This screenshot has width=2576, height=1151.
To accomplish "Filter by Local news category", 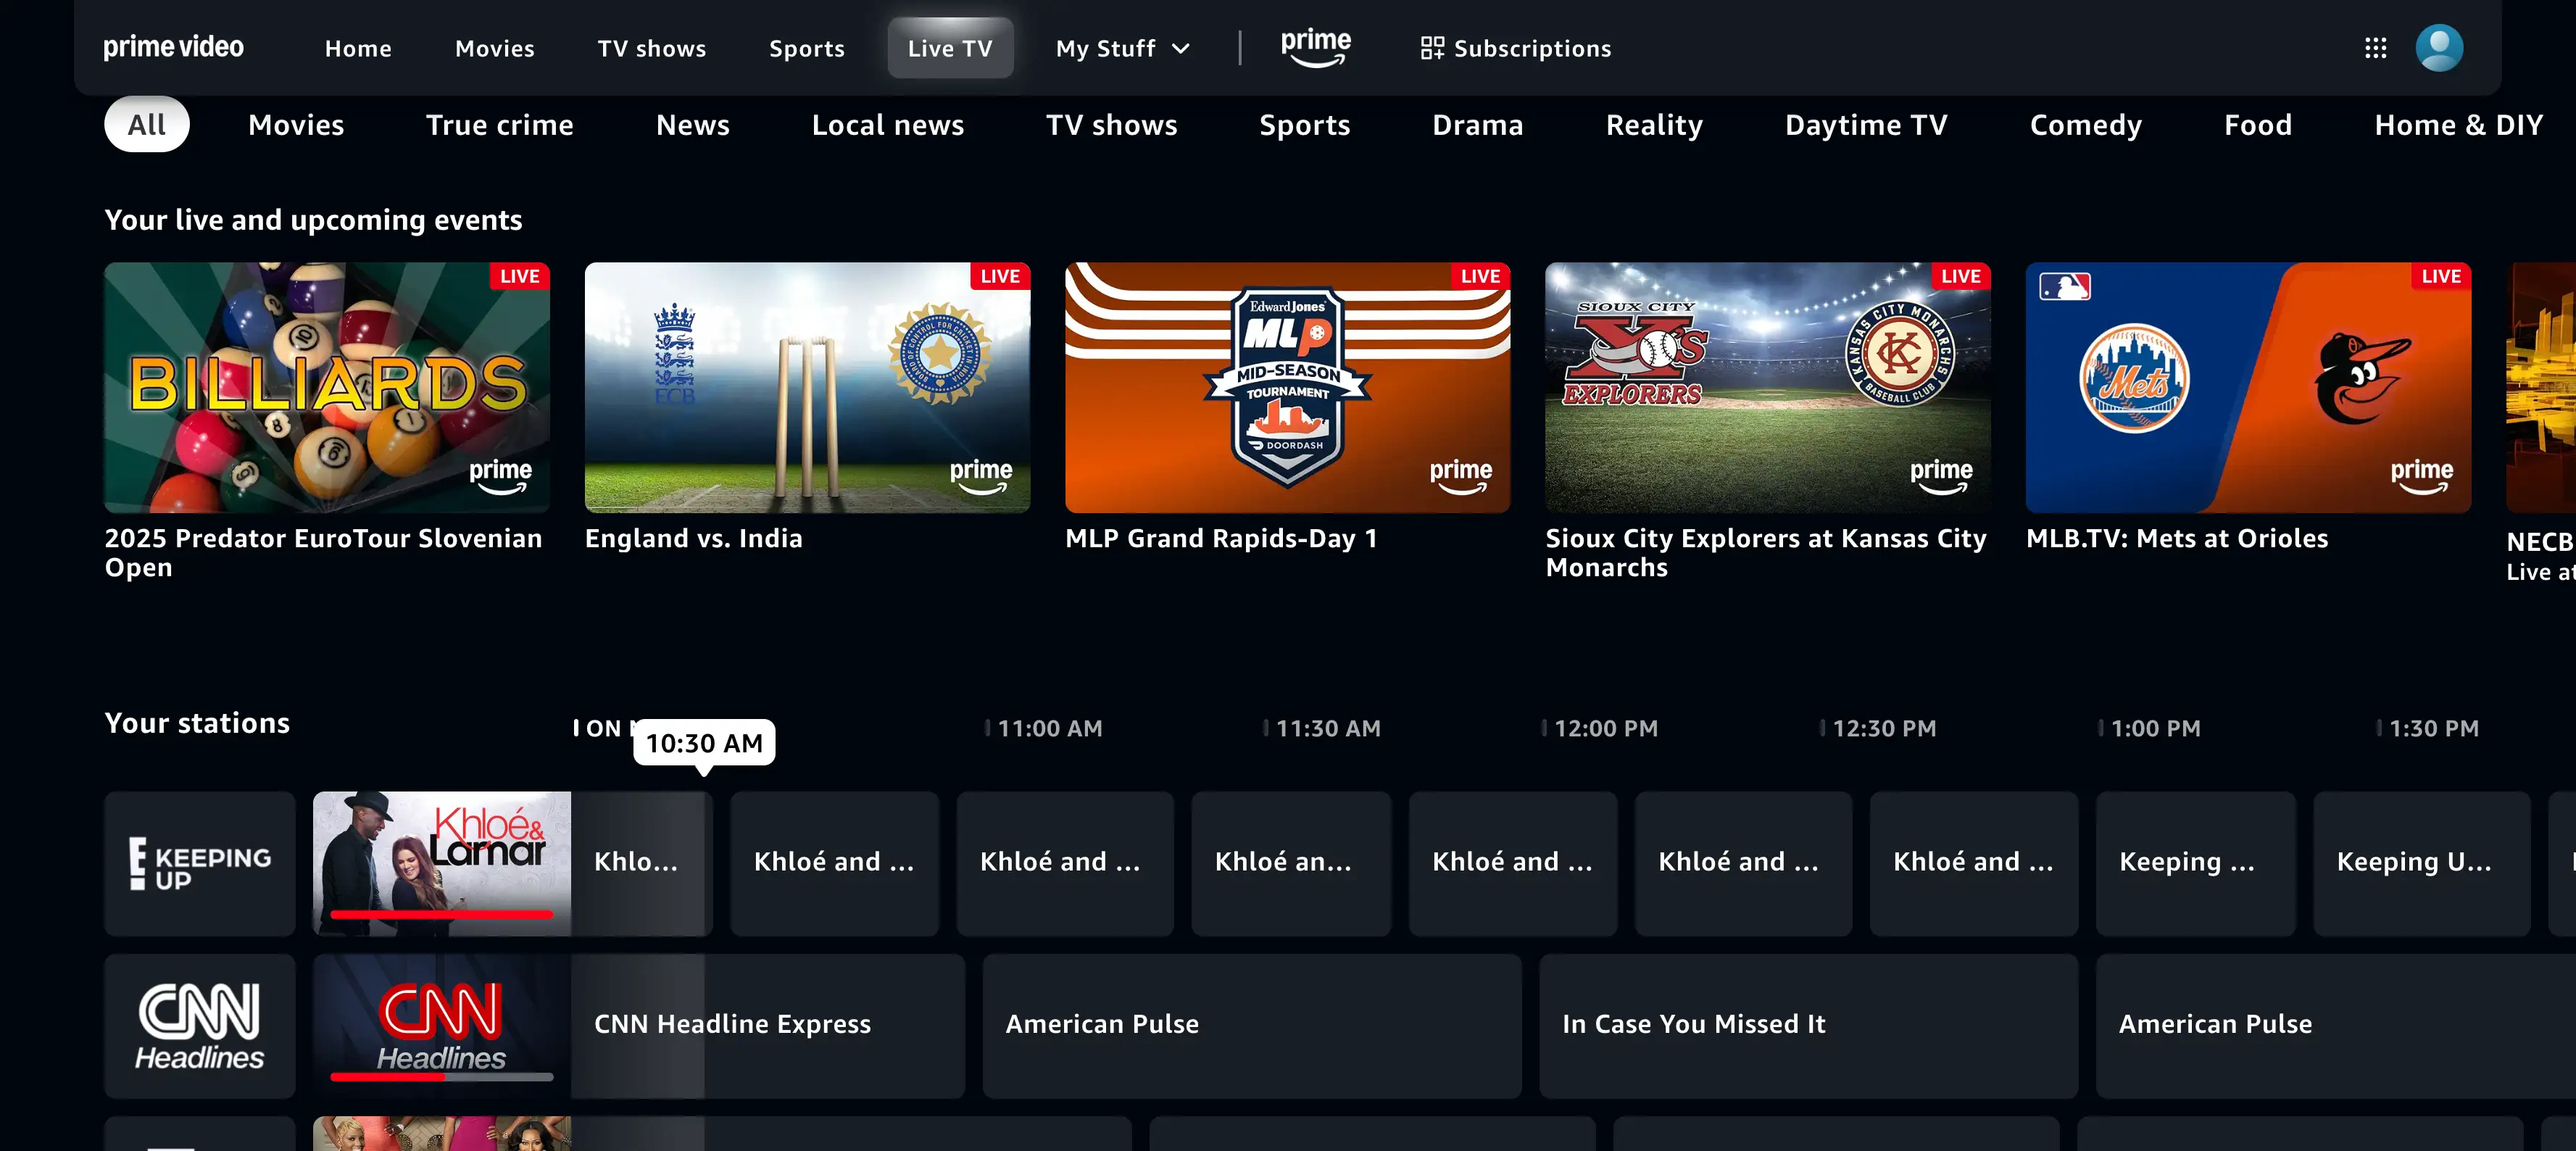I will pos(888,124).
